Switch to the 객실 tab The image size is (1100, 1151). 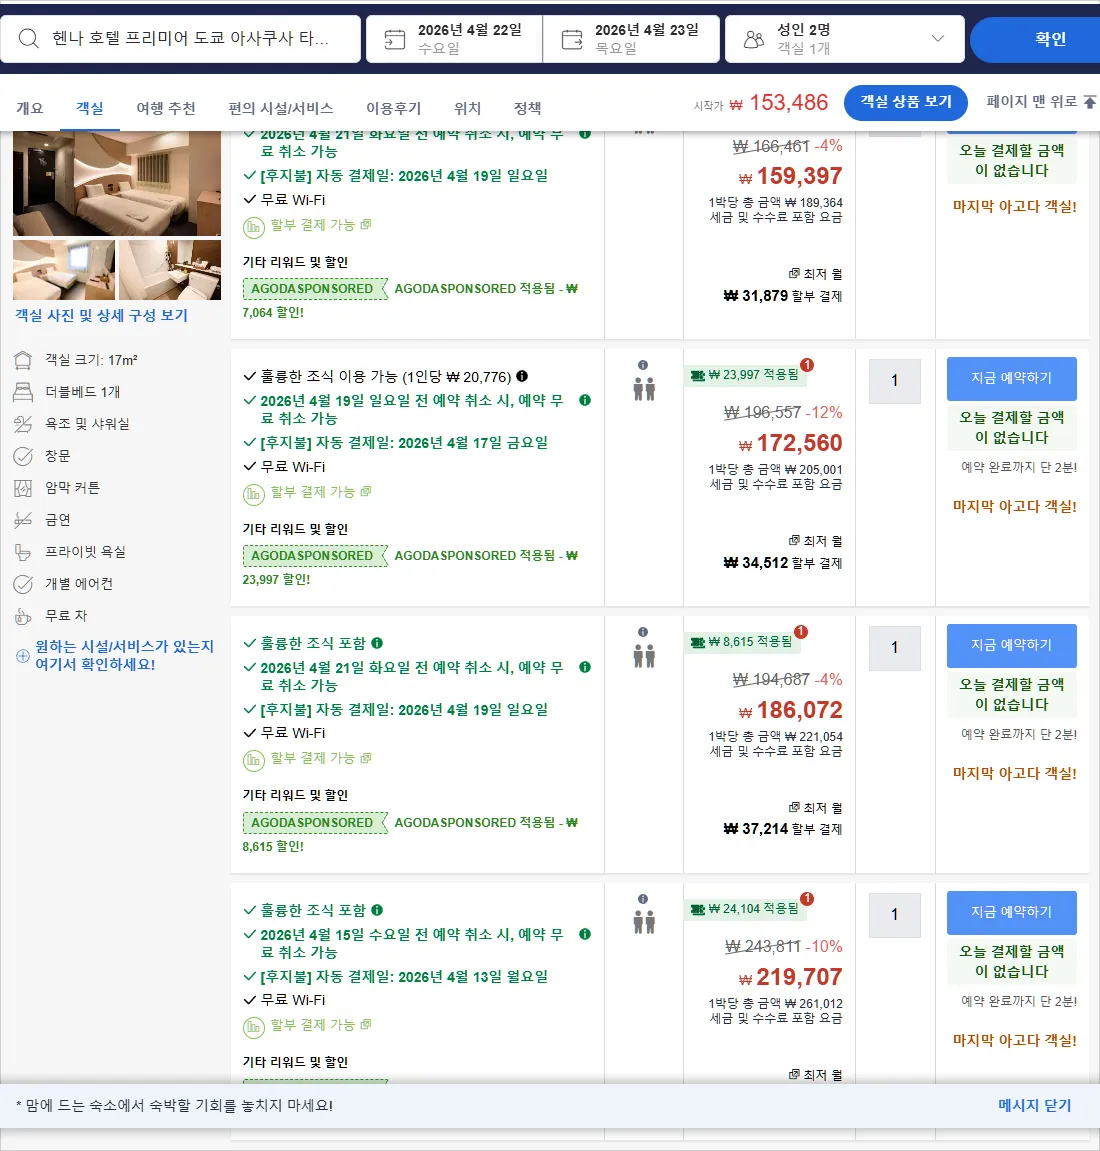coord(90,108)
